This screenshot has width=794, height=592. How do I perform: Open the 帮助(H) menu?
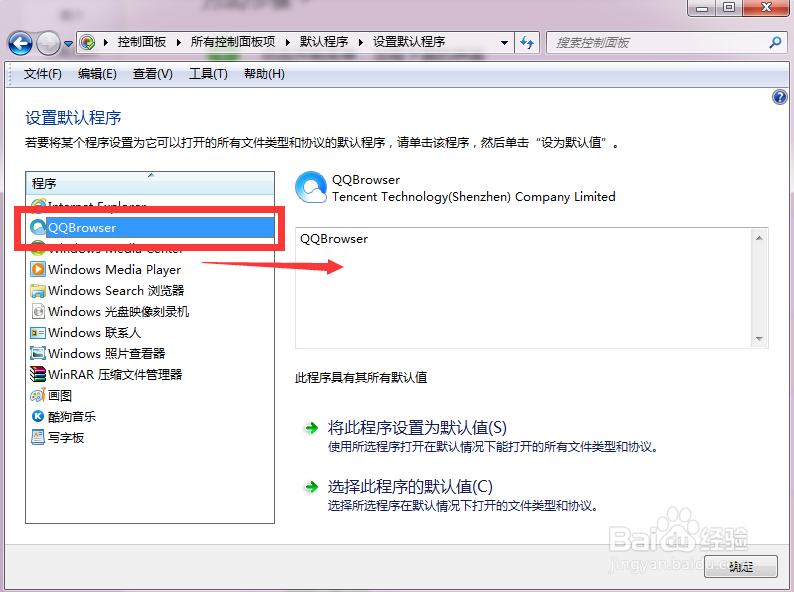[264, 74]
